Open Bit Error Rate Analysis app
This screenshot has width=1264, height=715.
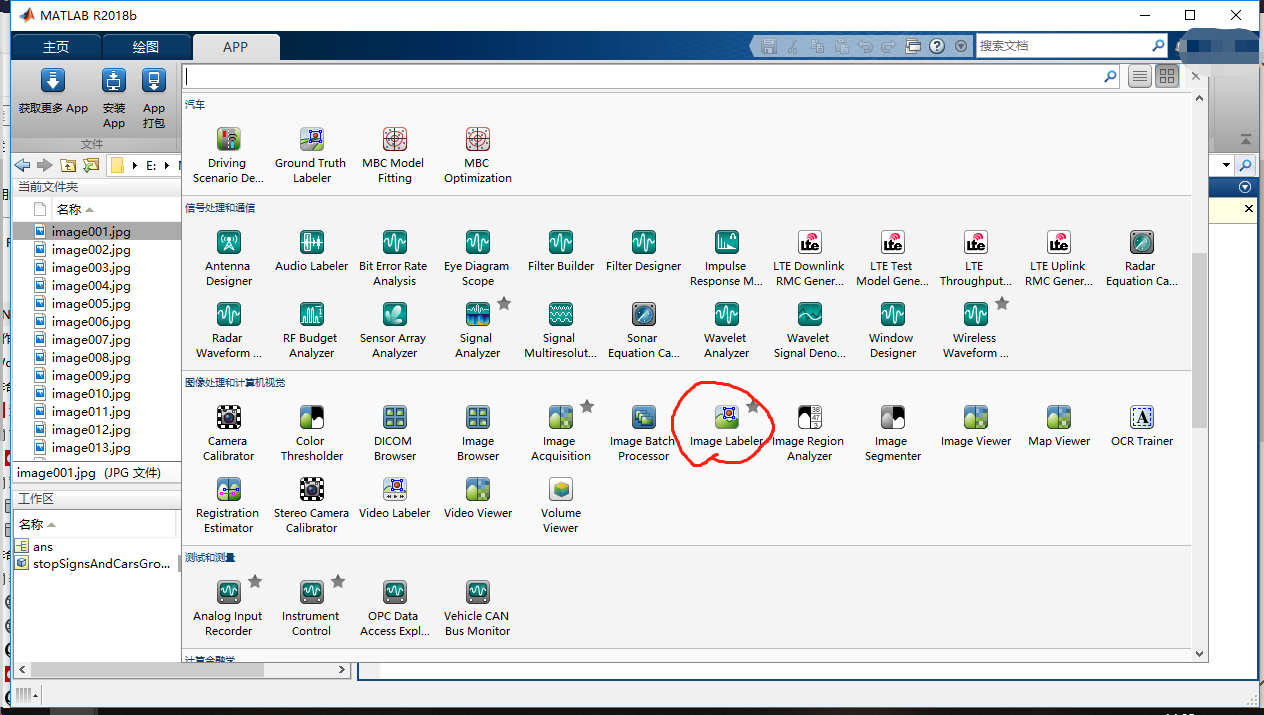point(394,258)
